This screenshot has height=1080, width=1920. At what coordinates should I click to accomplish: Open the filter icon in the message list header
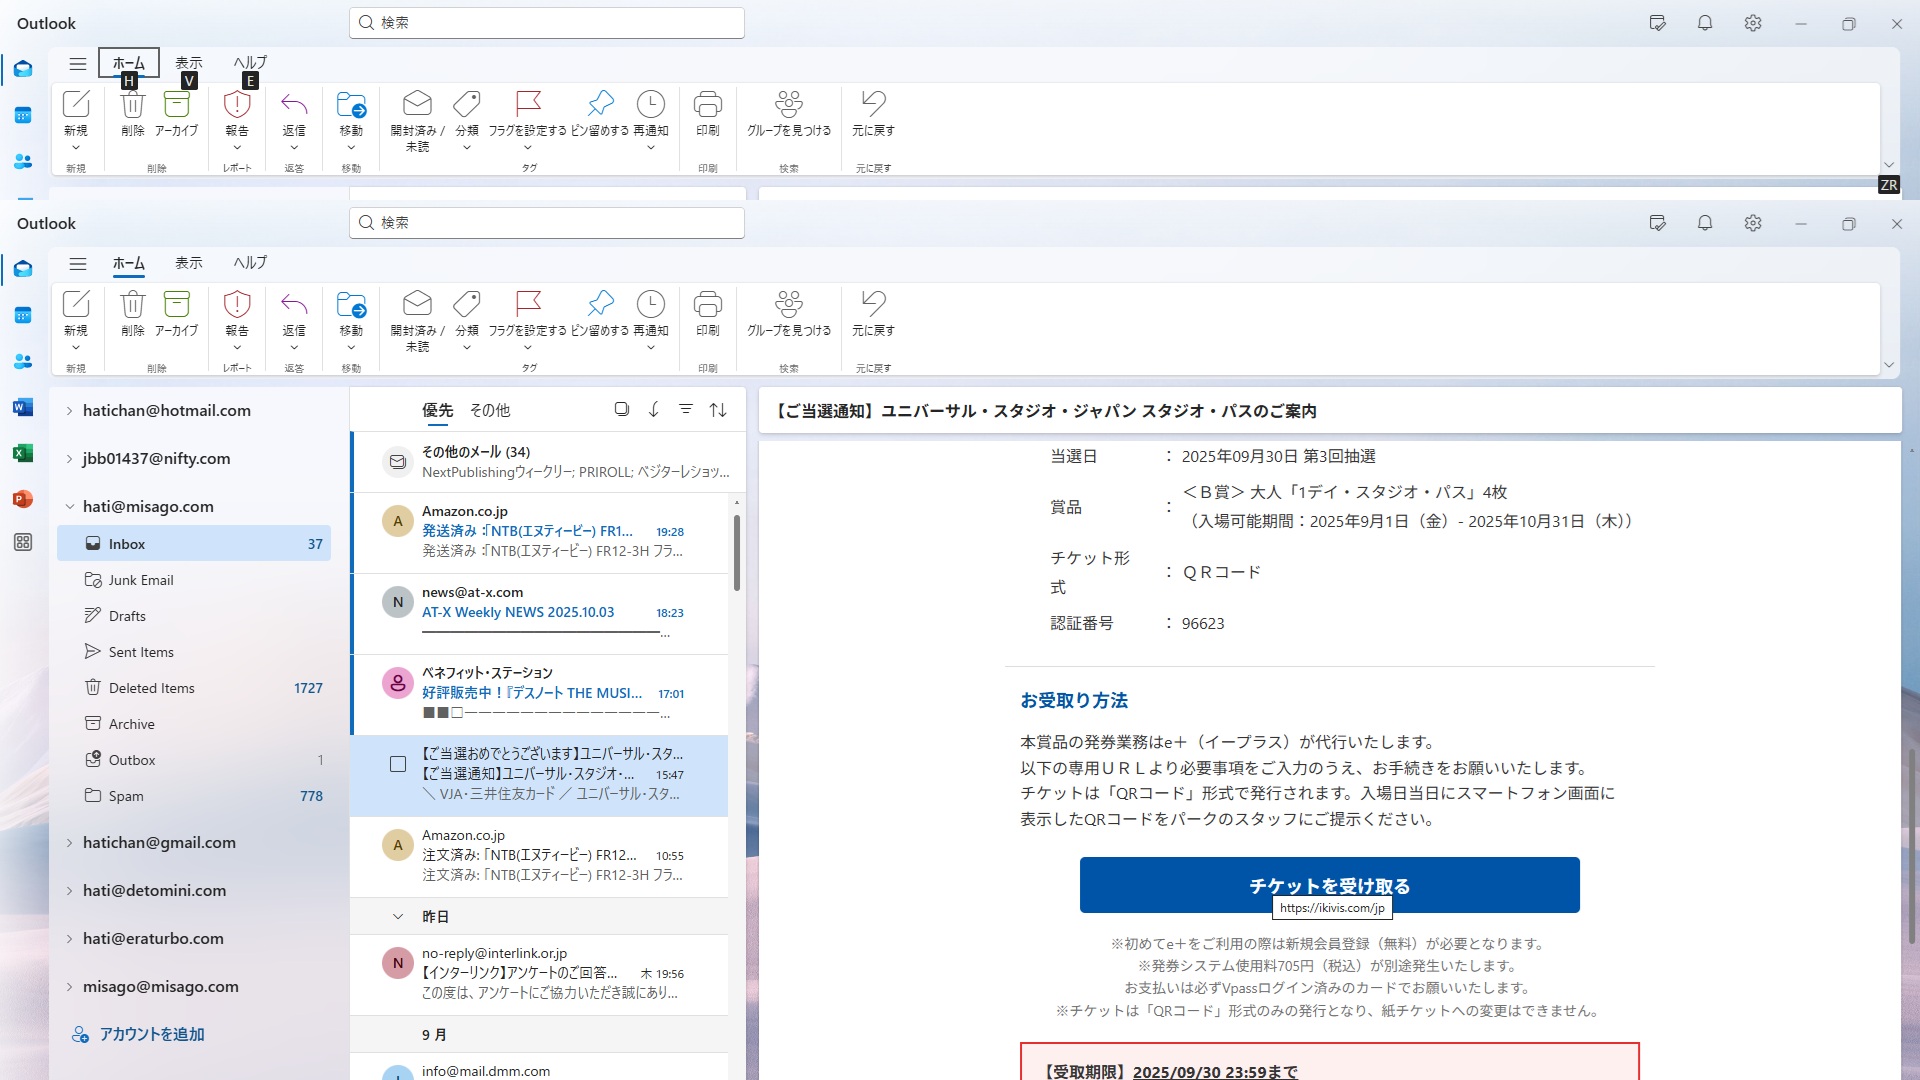686,409
